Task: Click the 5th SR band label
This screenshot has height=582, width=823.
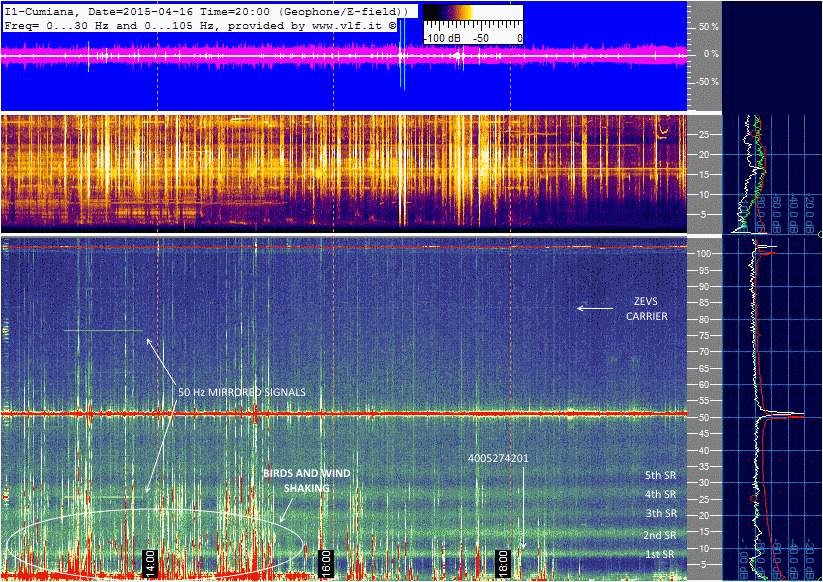Action: click(x=659, y=475)
